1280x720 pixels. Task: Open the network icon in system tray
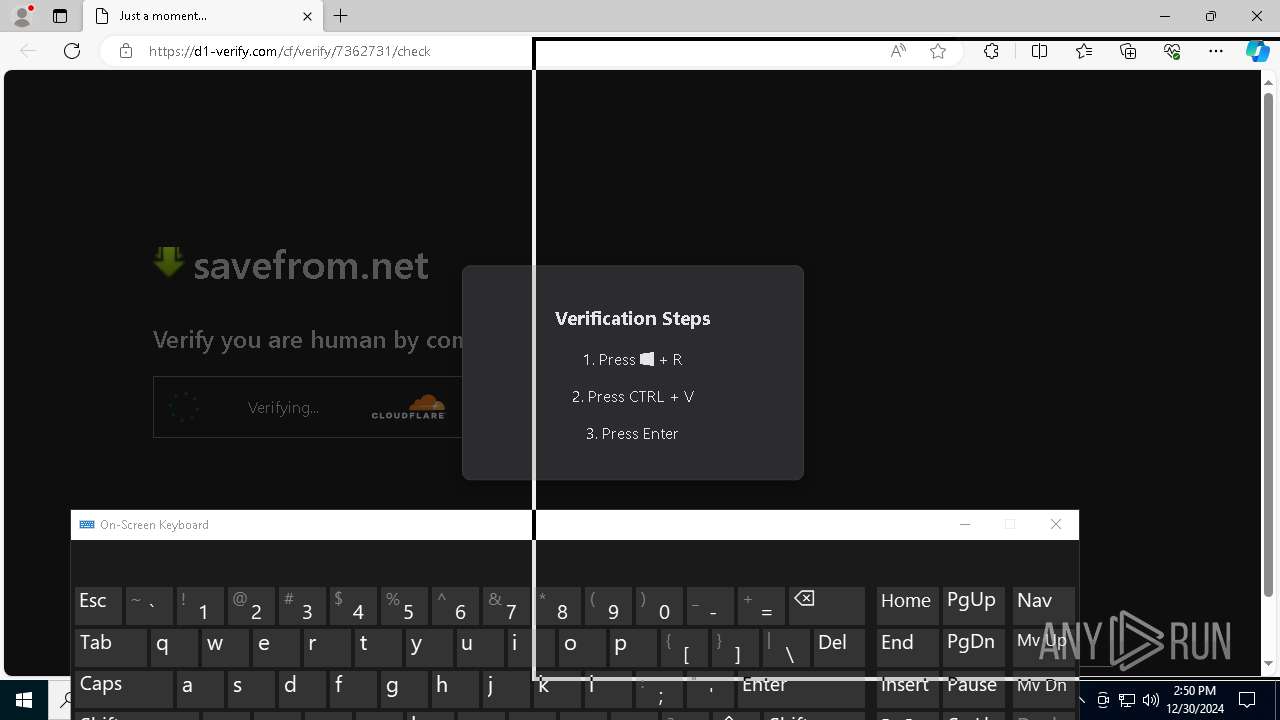[1127, 700]
